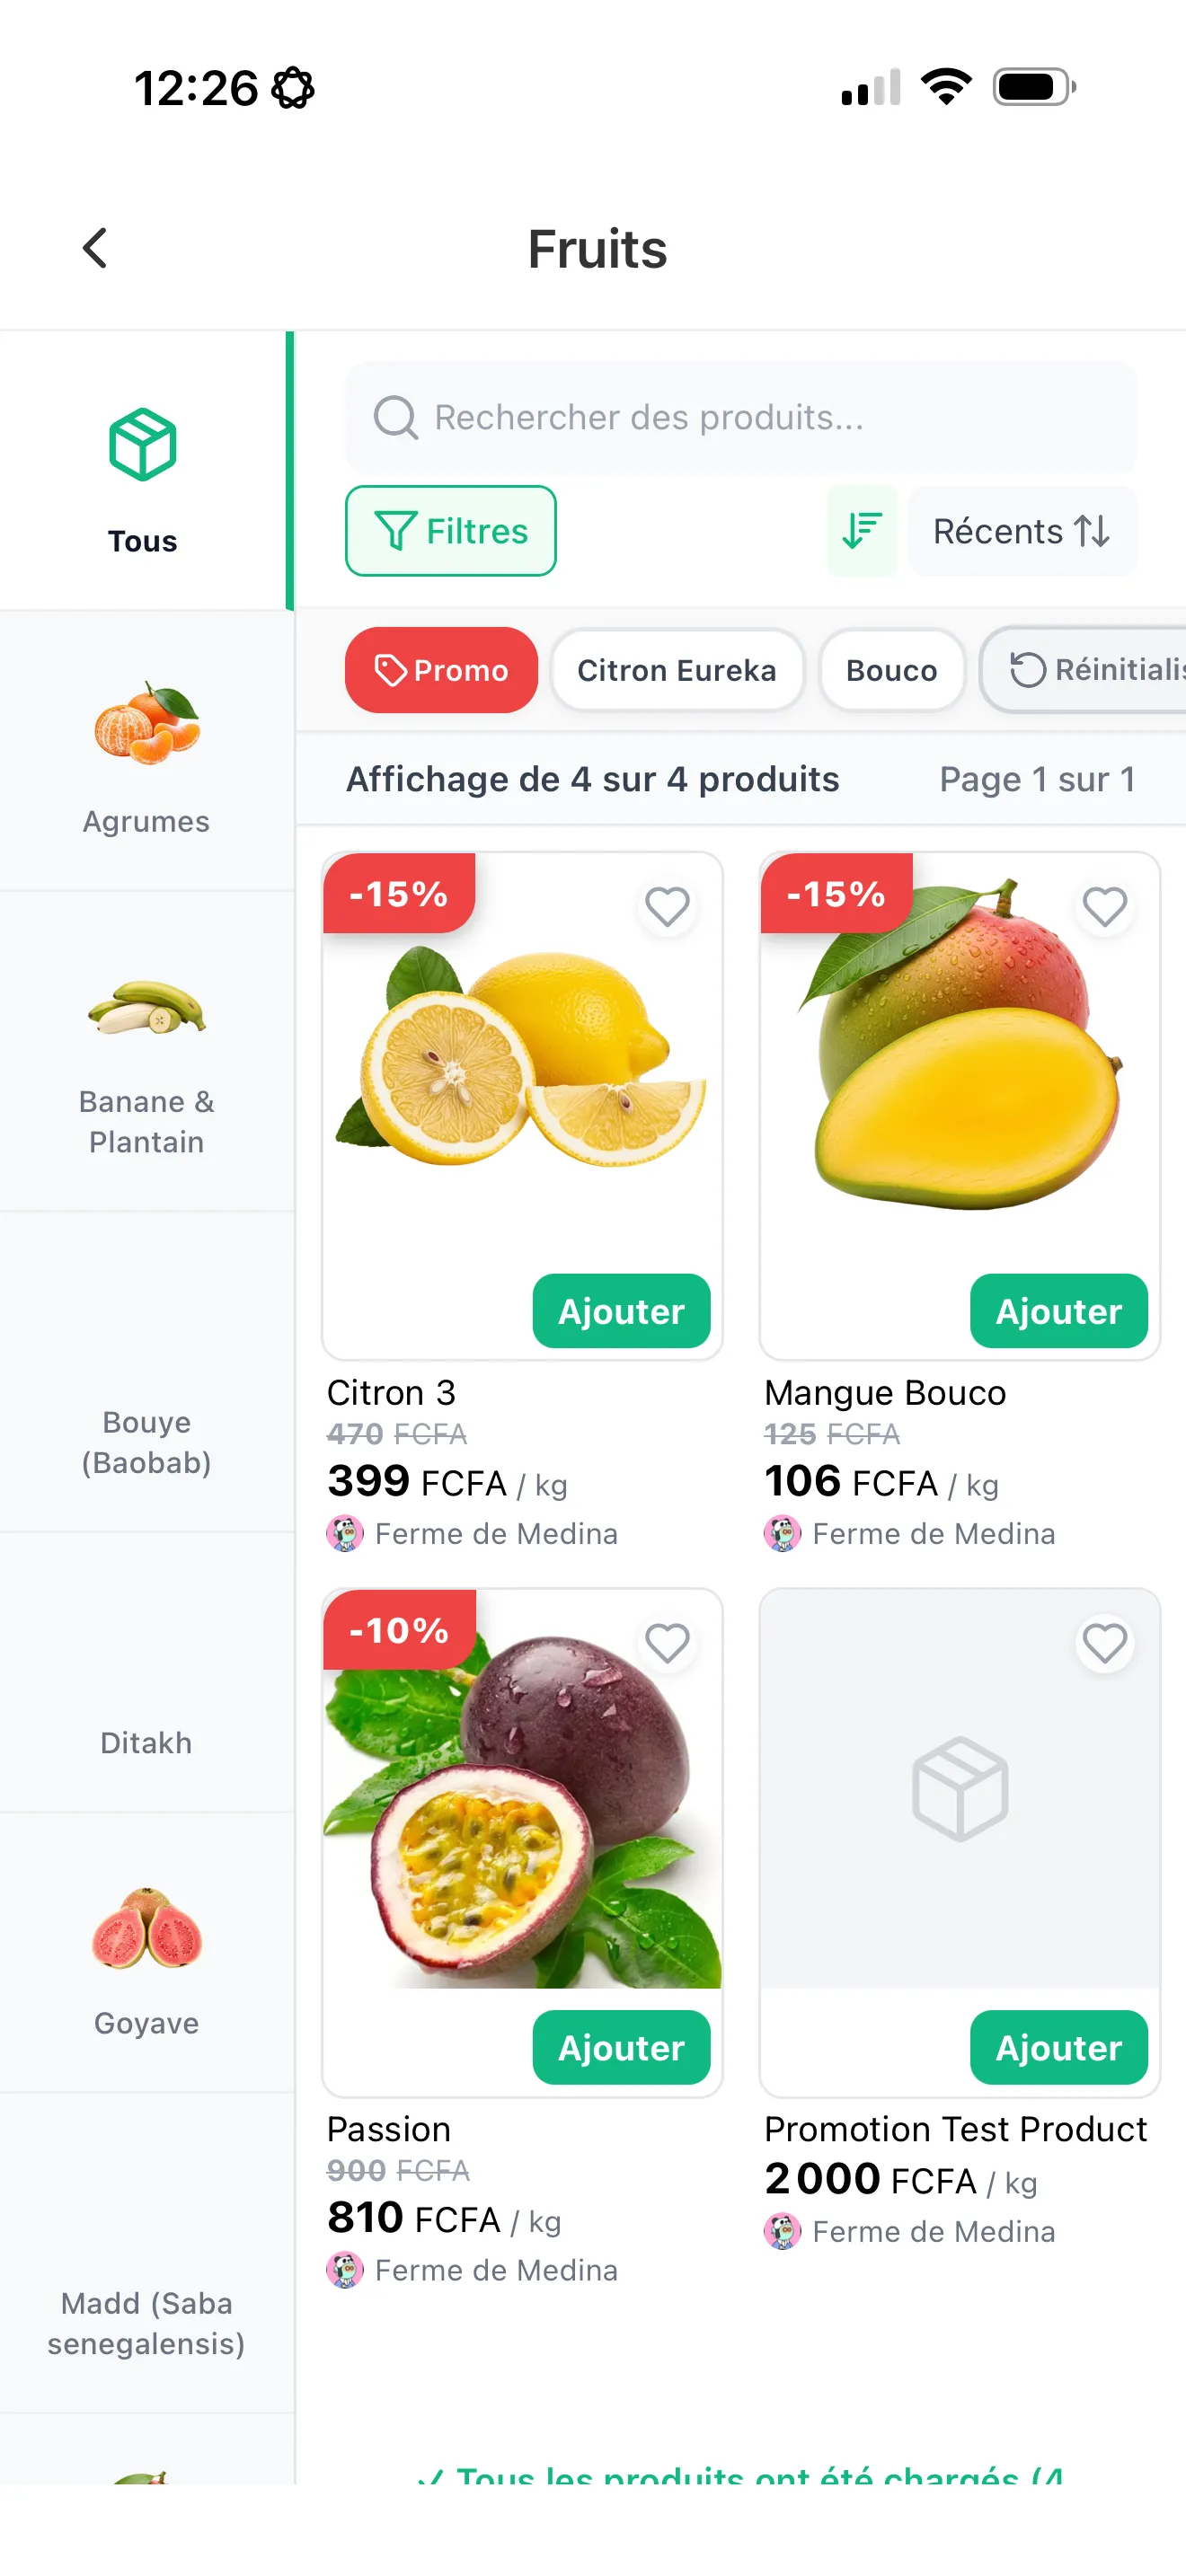Tap the back arrow icon

tap(95, 248)
